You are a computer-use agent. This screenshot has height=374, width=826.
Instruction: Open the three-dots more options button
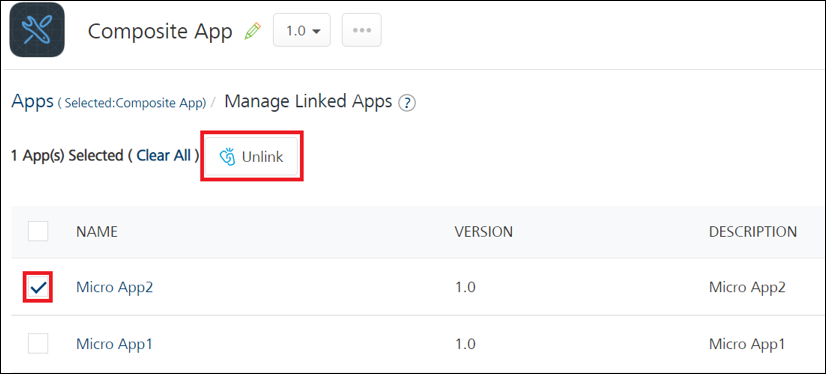click(x=362, y=31)
